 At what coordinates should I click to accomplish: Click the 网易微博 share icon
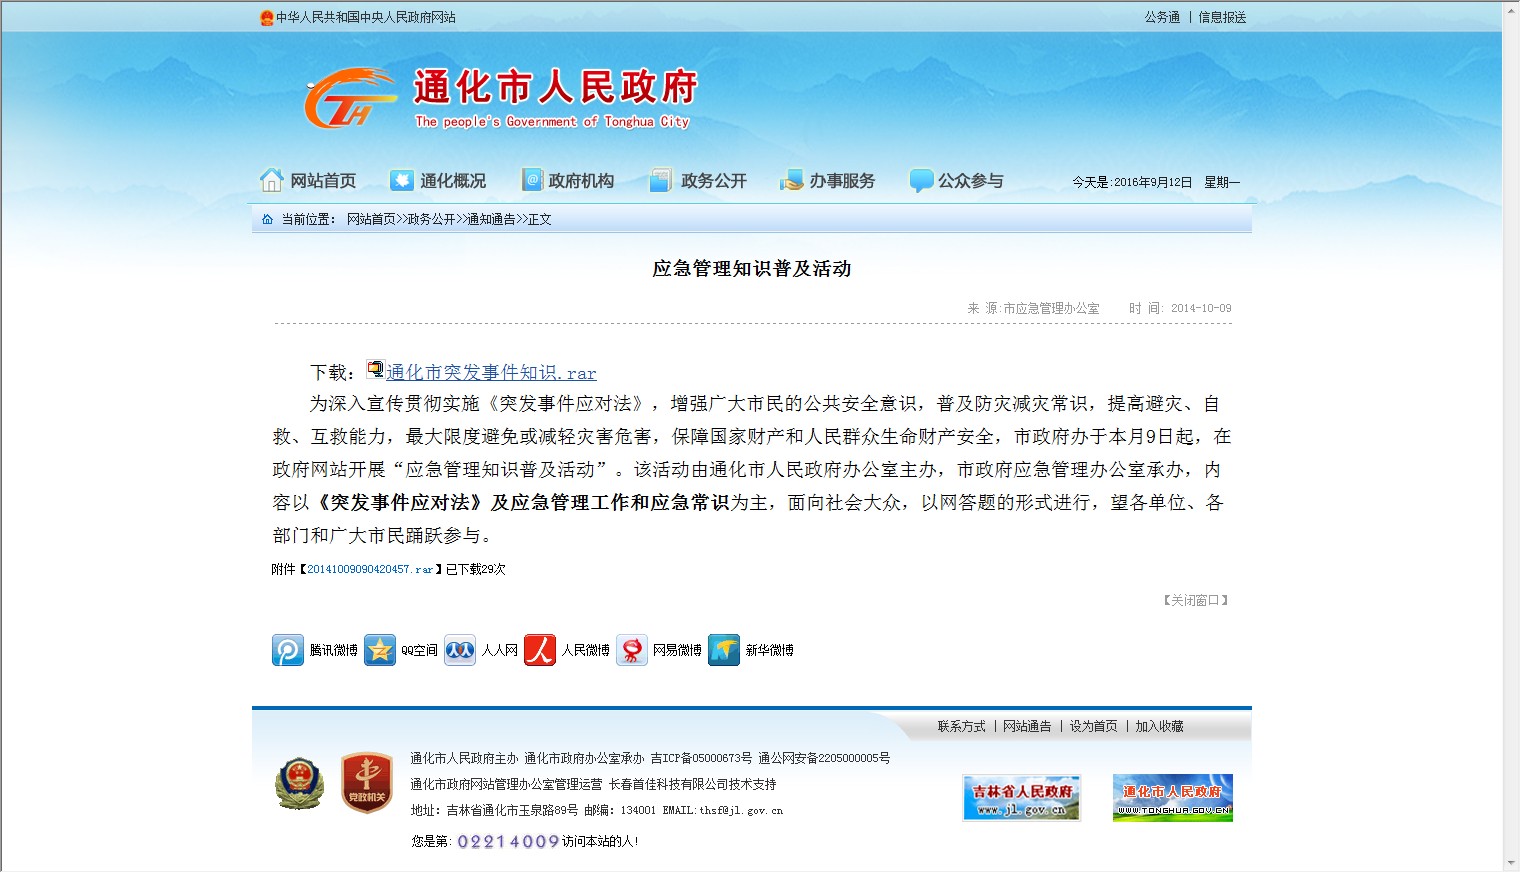pyautogui.click(x=632, y=650)
